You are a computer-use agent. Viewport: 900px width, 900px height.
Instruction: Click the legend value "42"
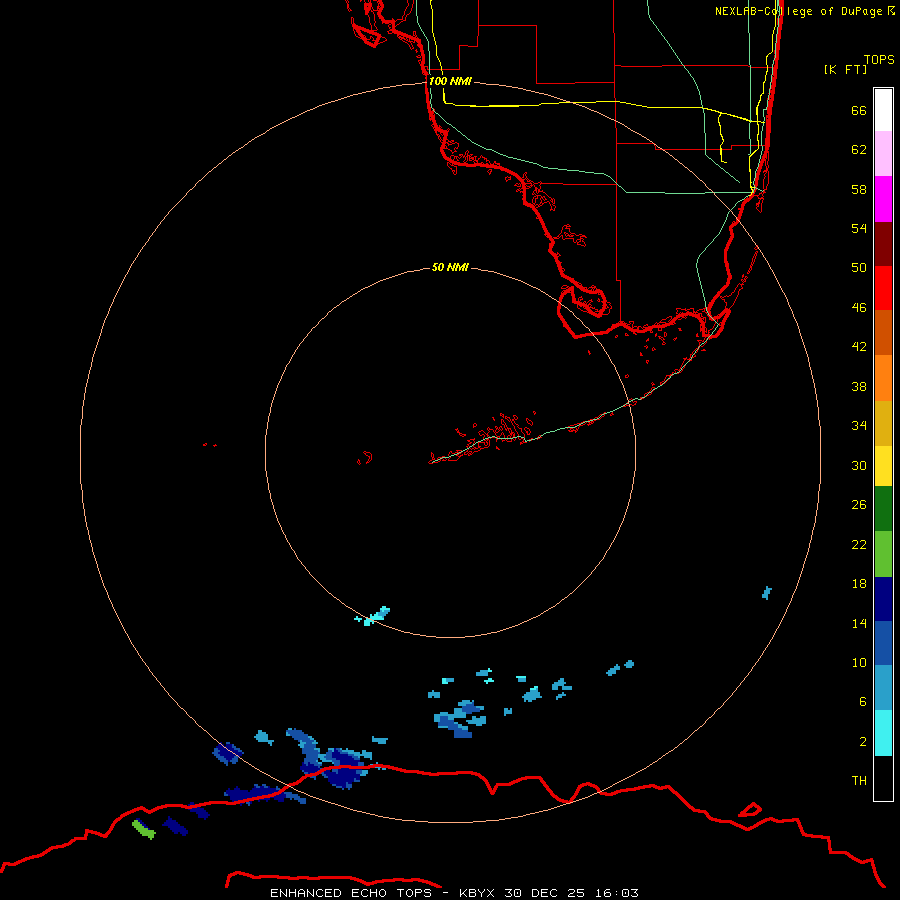coord(859,347)
